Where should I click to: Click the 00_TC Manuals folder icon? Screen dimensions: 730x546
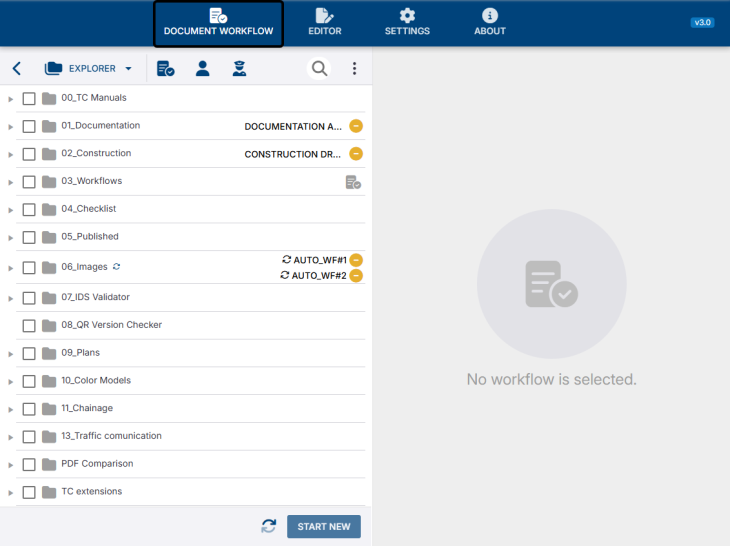(49, 98)
